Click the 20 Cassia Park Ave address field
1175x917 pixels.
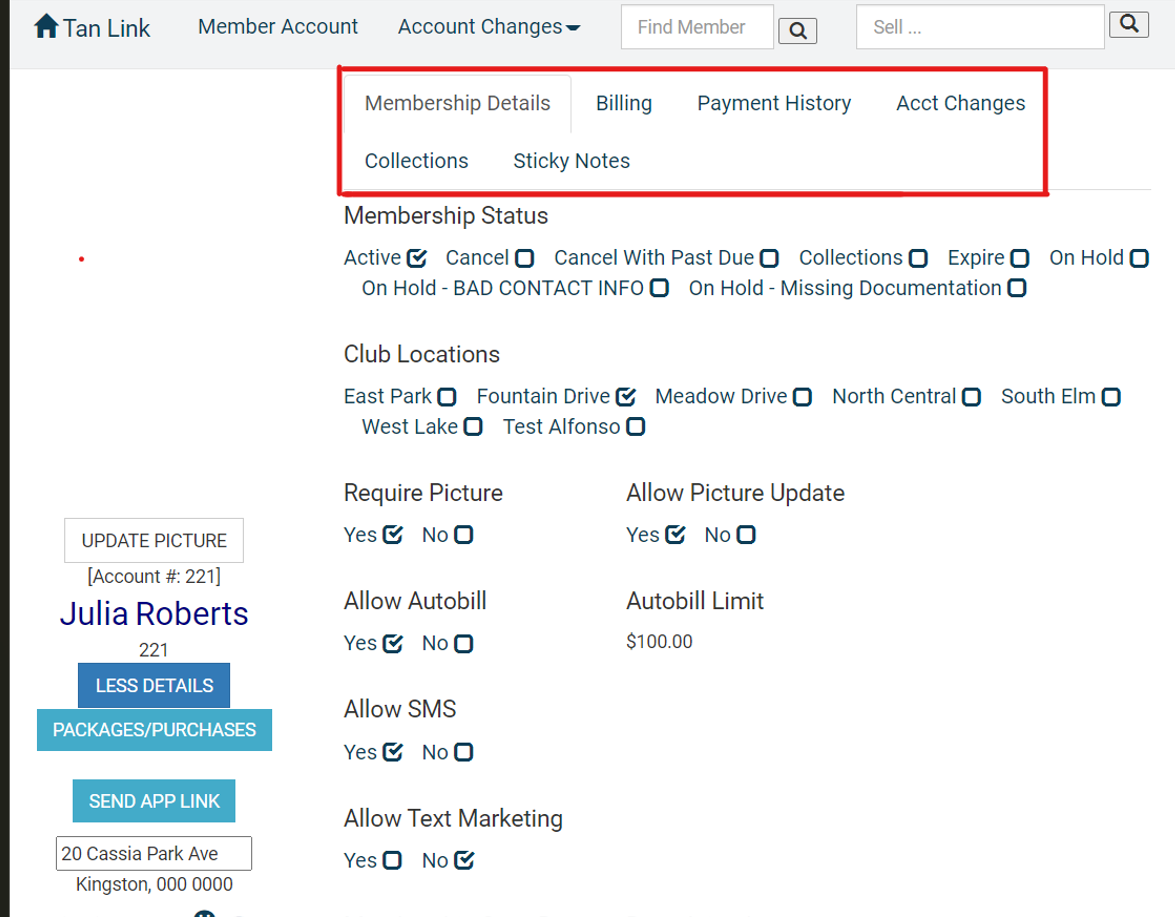tap(154, 853)
